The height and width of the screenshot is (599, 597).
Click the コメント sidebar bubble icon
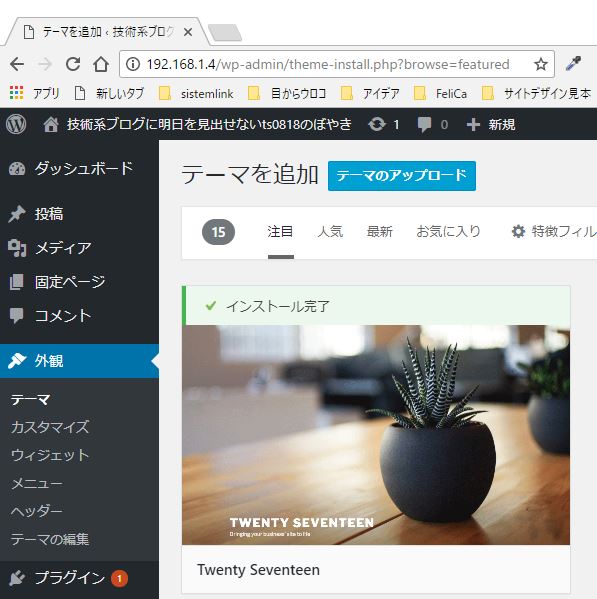tap(17, 316)
